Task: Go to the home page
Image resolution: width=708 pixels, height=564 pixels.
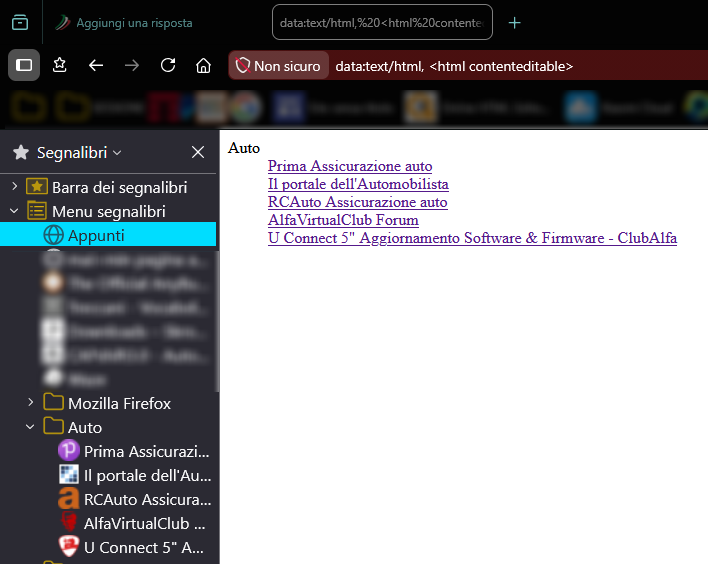Action: pyautogui.click(x=204, y=65)
